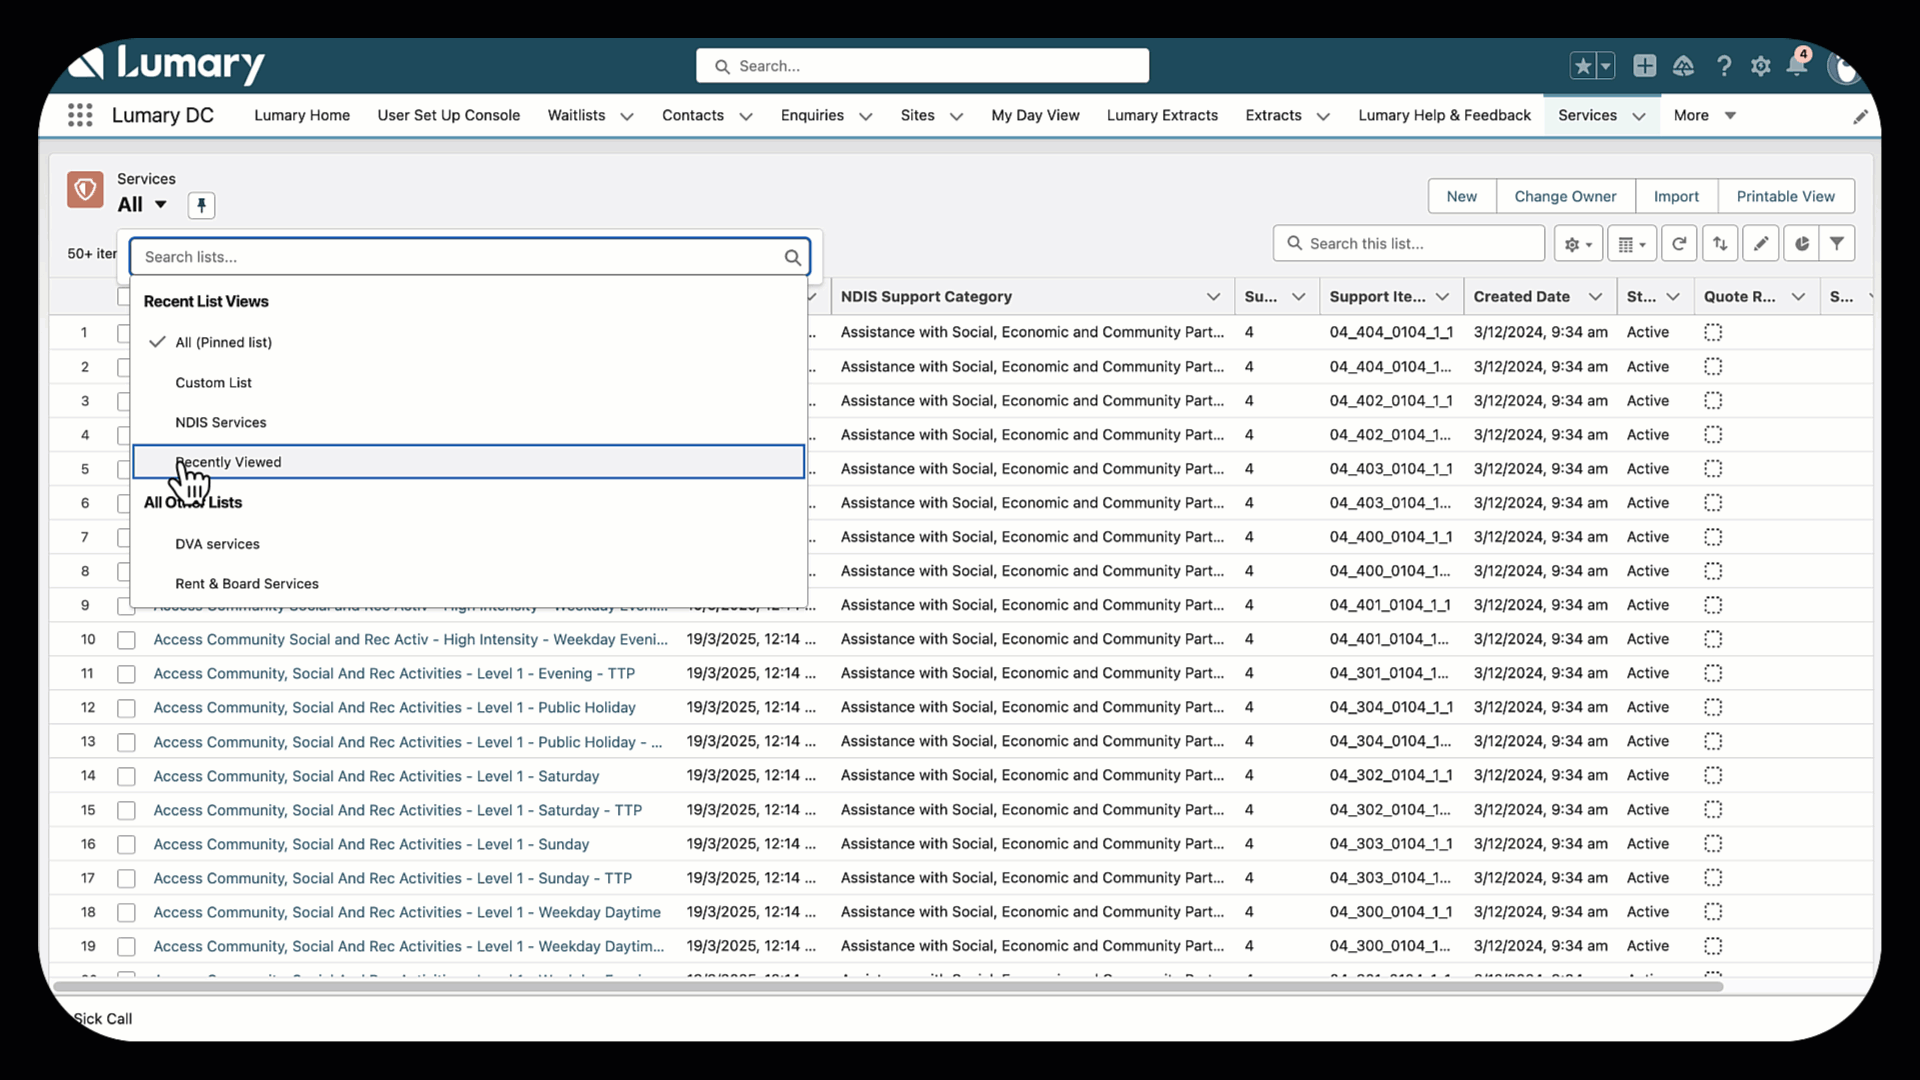Open the list view chart icon
Screen dimensions: 1920x1080
[1801, 243]
